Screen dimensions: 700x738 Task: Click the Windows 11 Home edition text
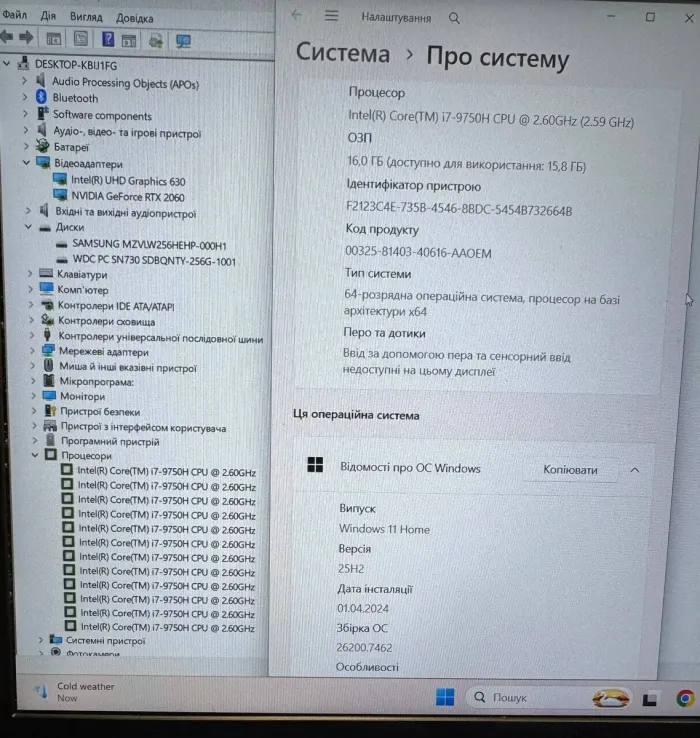click(x=384, y=529)
